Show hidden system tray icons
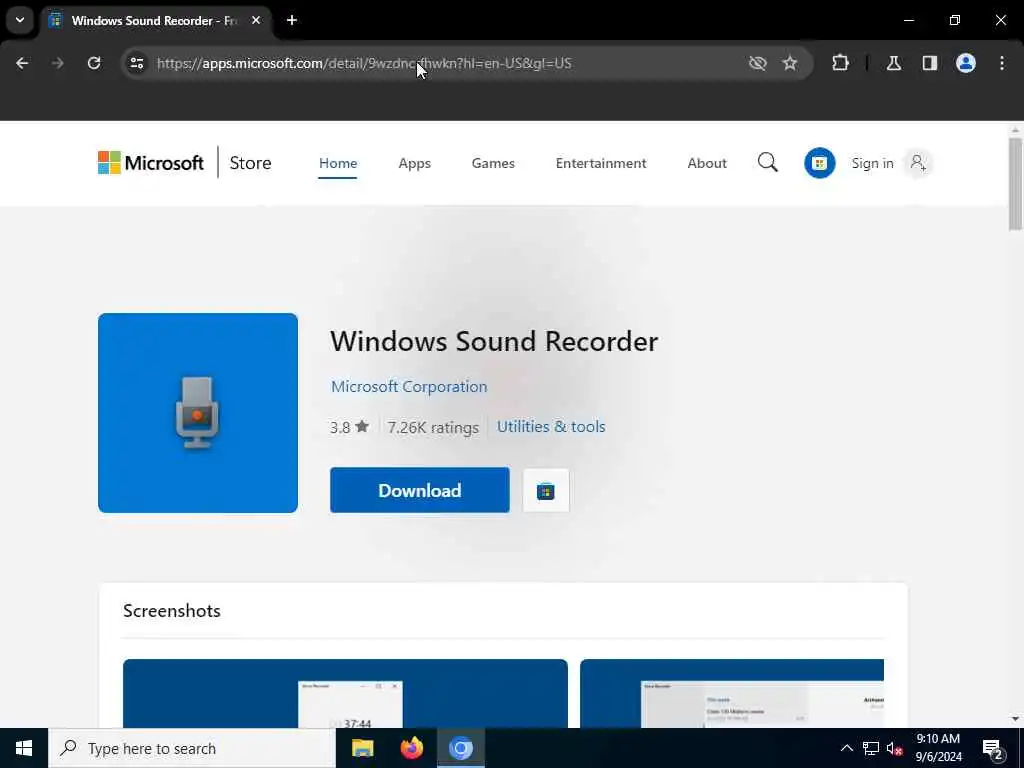This screenshot has width=1024, height=768. (x=846, y=748)
